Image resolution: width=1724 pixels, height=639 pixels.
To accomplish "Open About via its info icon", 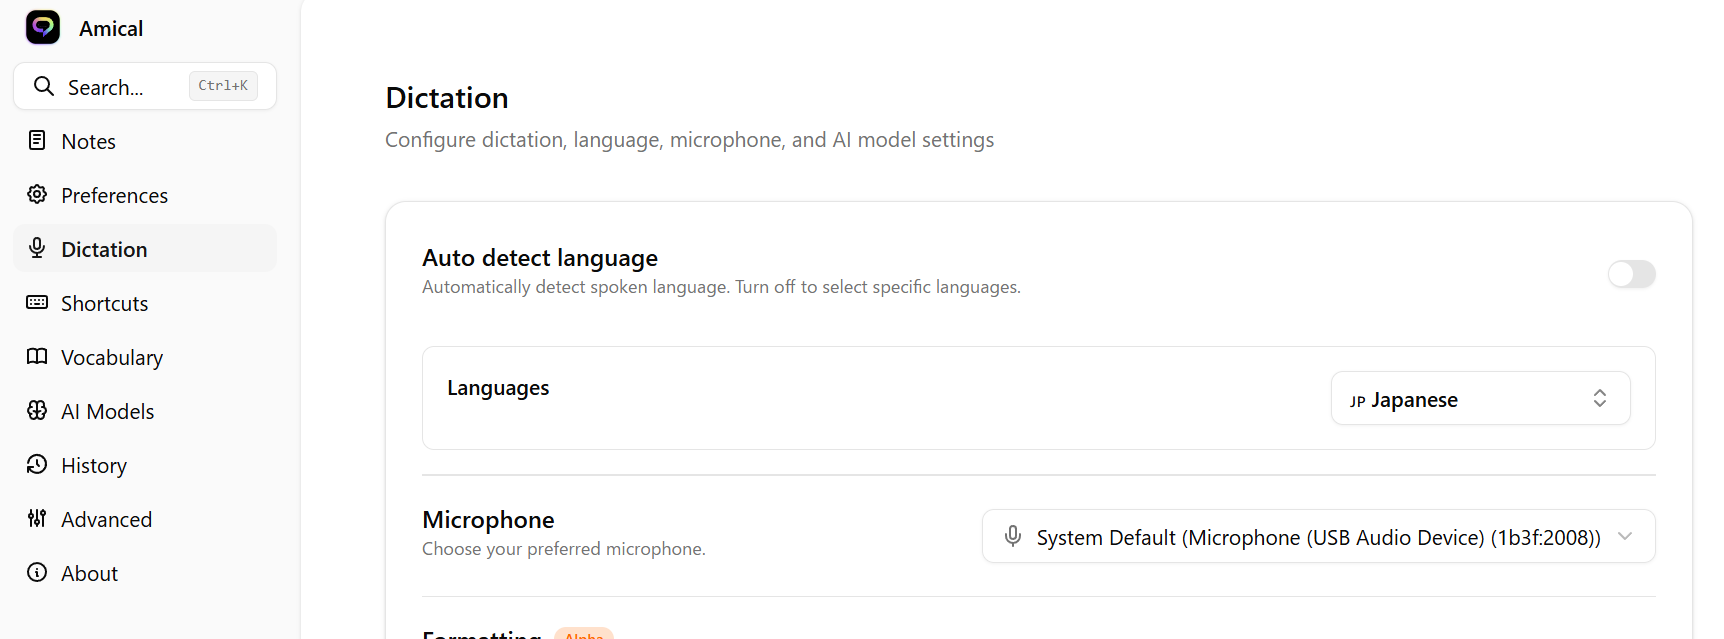I will pos(37,573).
